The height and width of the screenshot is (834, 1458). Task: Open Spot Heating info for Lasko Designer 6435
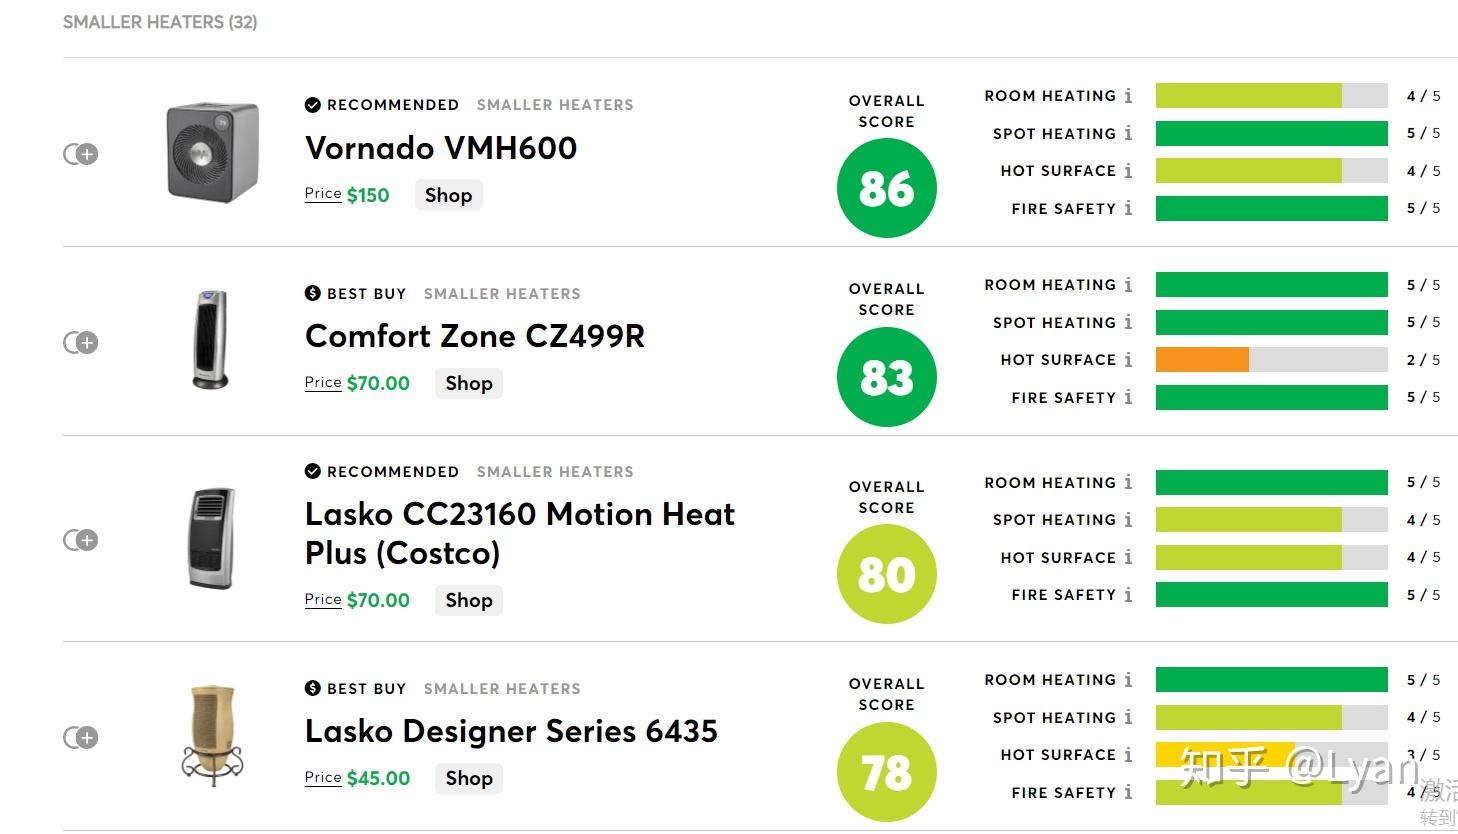(1128, 717)
